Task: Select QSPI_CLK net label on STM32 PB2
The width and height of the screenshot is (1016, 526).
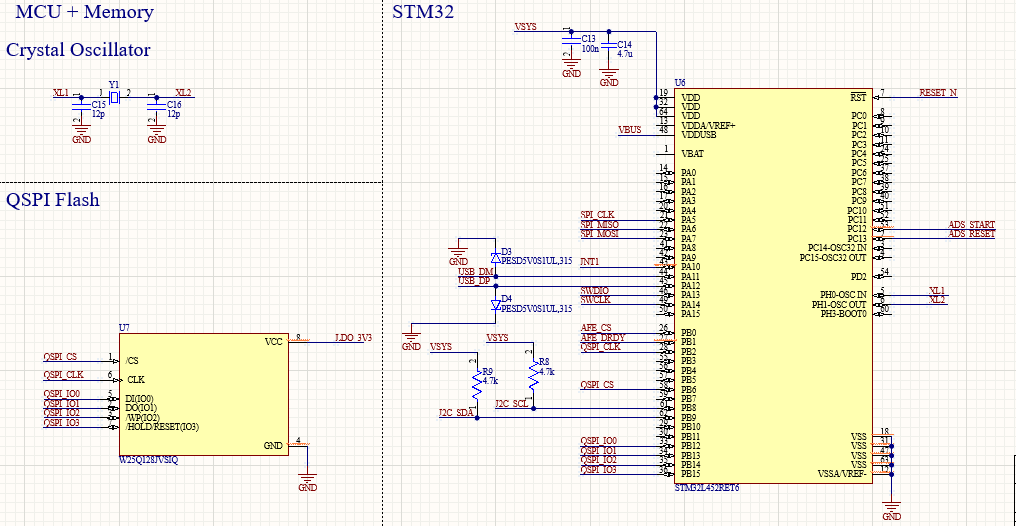Action: tap(601, 347)
